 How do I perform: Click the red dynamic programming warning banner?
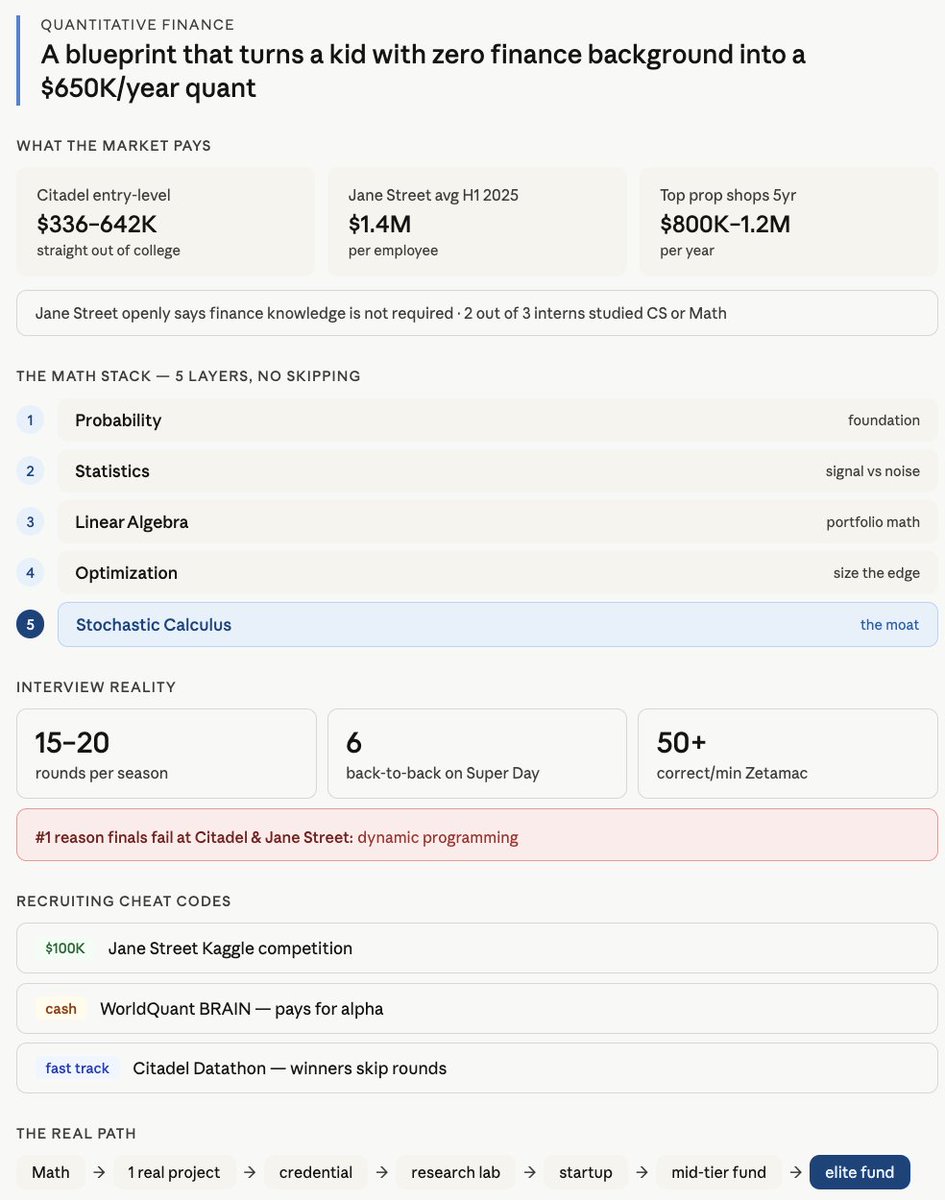click(477, 835)
